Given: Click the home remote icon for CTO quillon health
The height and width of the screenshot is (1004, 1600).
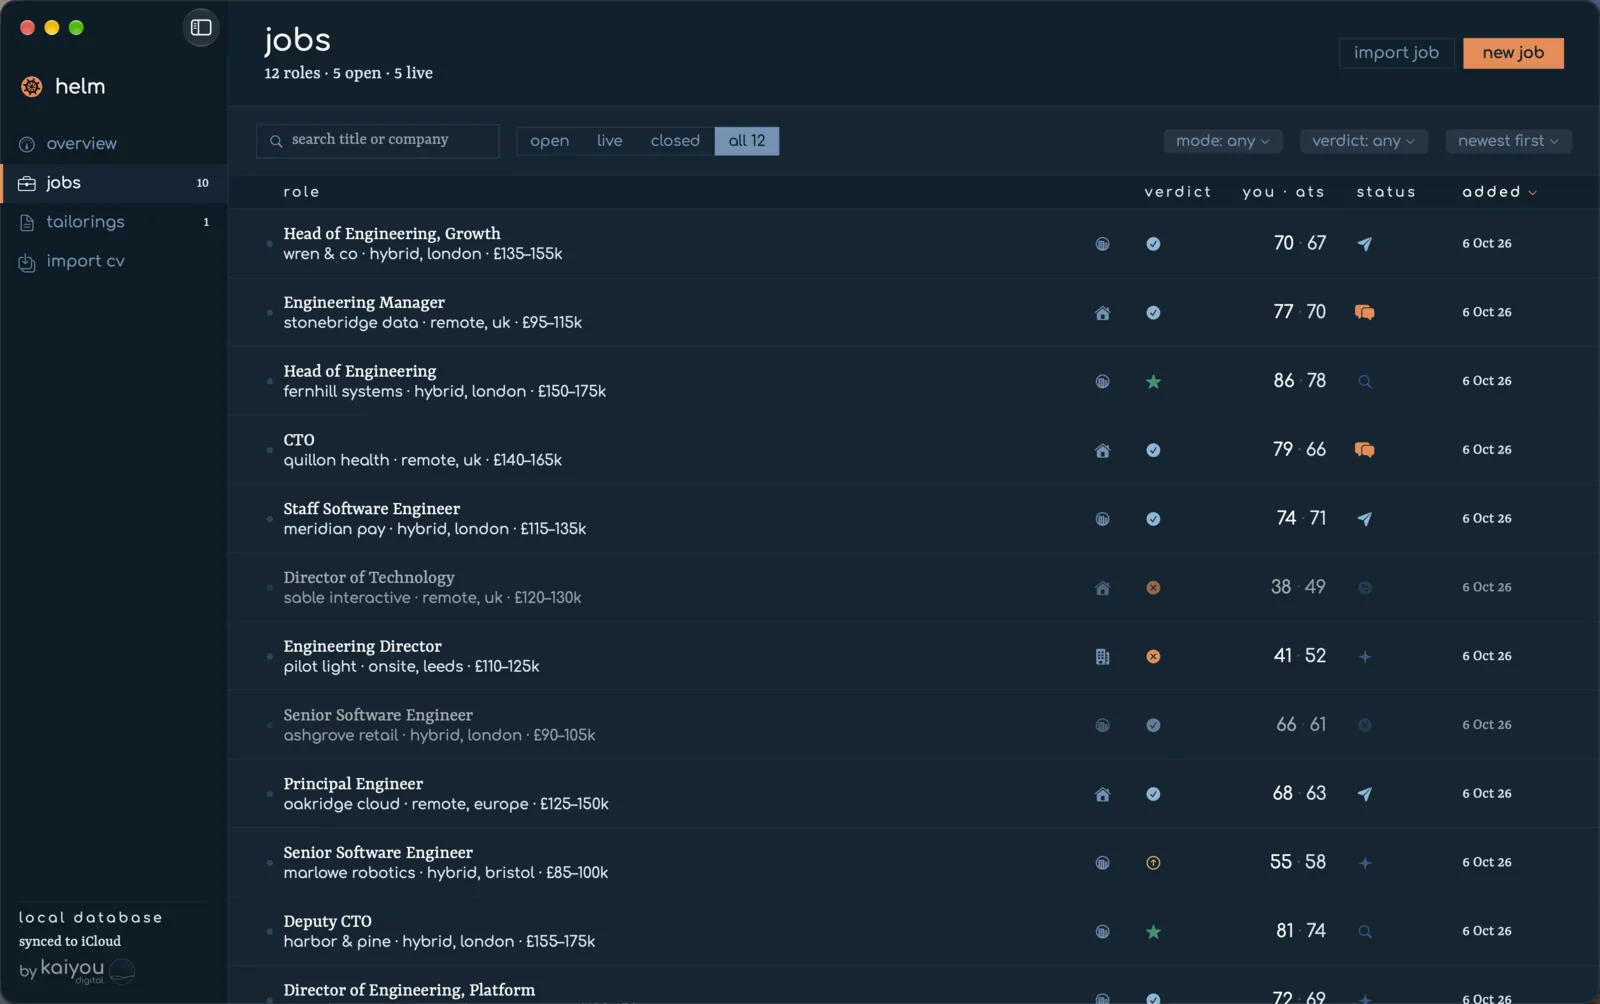Looking at the screenshot, I should 1102,451.
